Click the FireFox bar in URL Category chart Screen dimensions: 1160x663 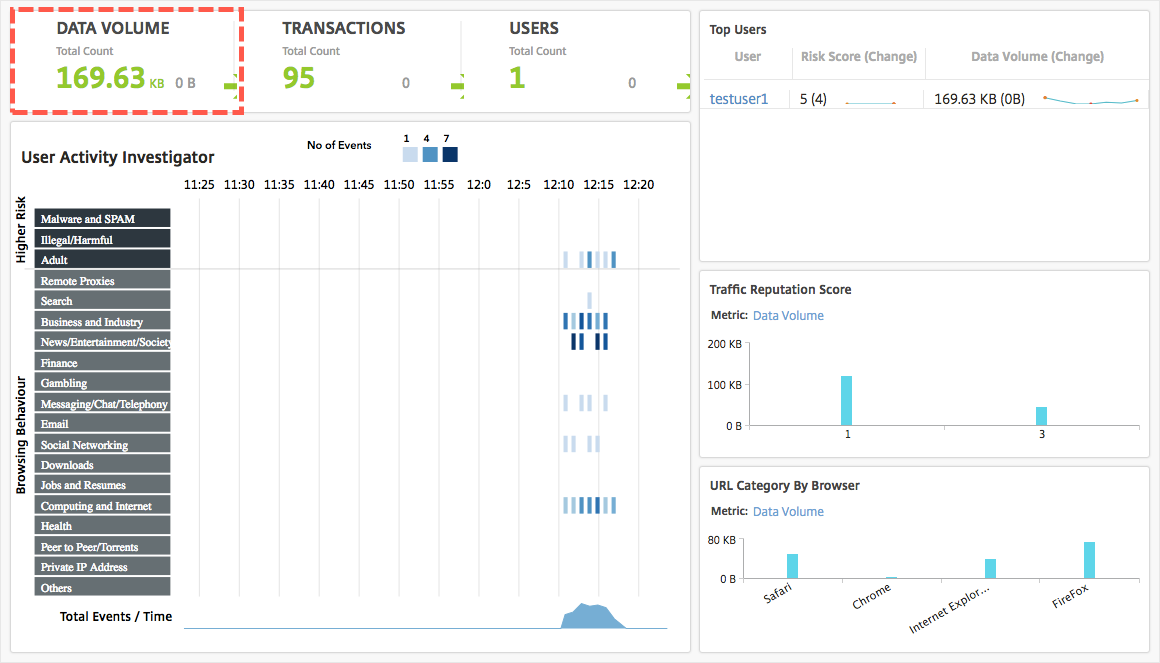point(1089,558)
